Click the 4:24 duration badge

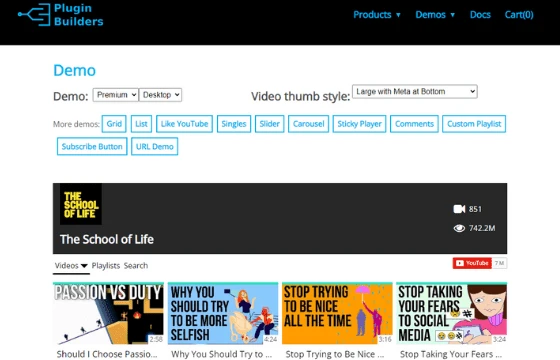coord(270,339)
